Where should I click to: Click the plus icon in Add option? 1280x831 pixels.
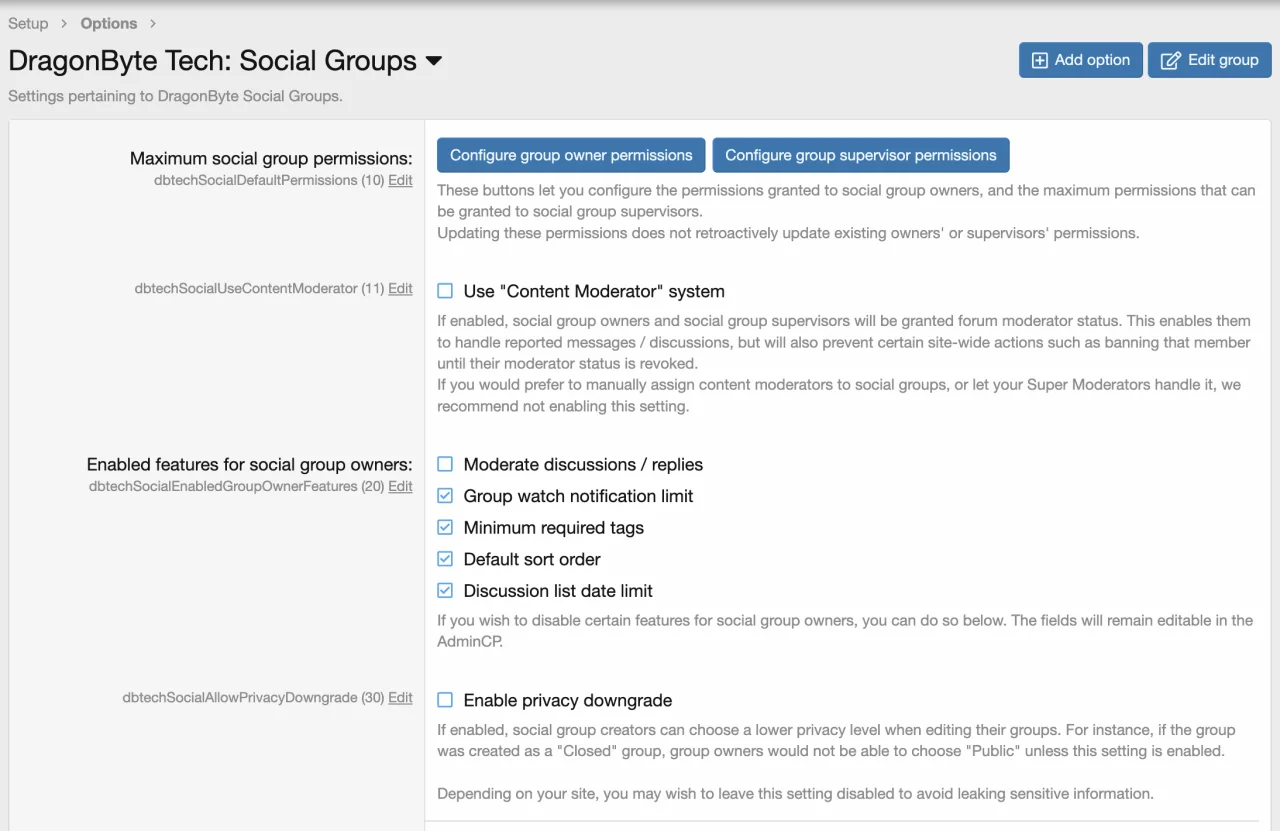click(1040, 60)
